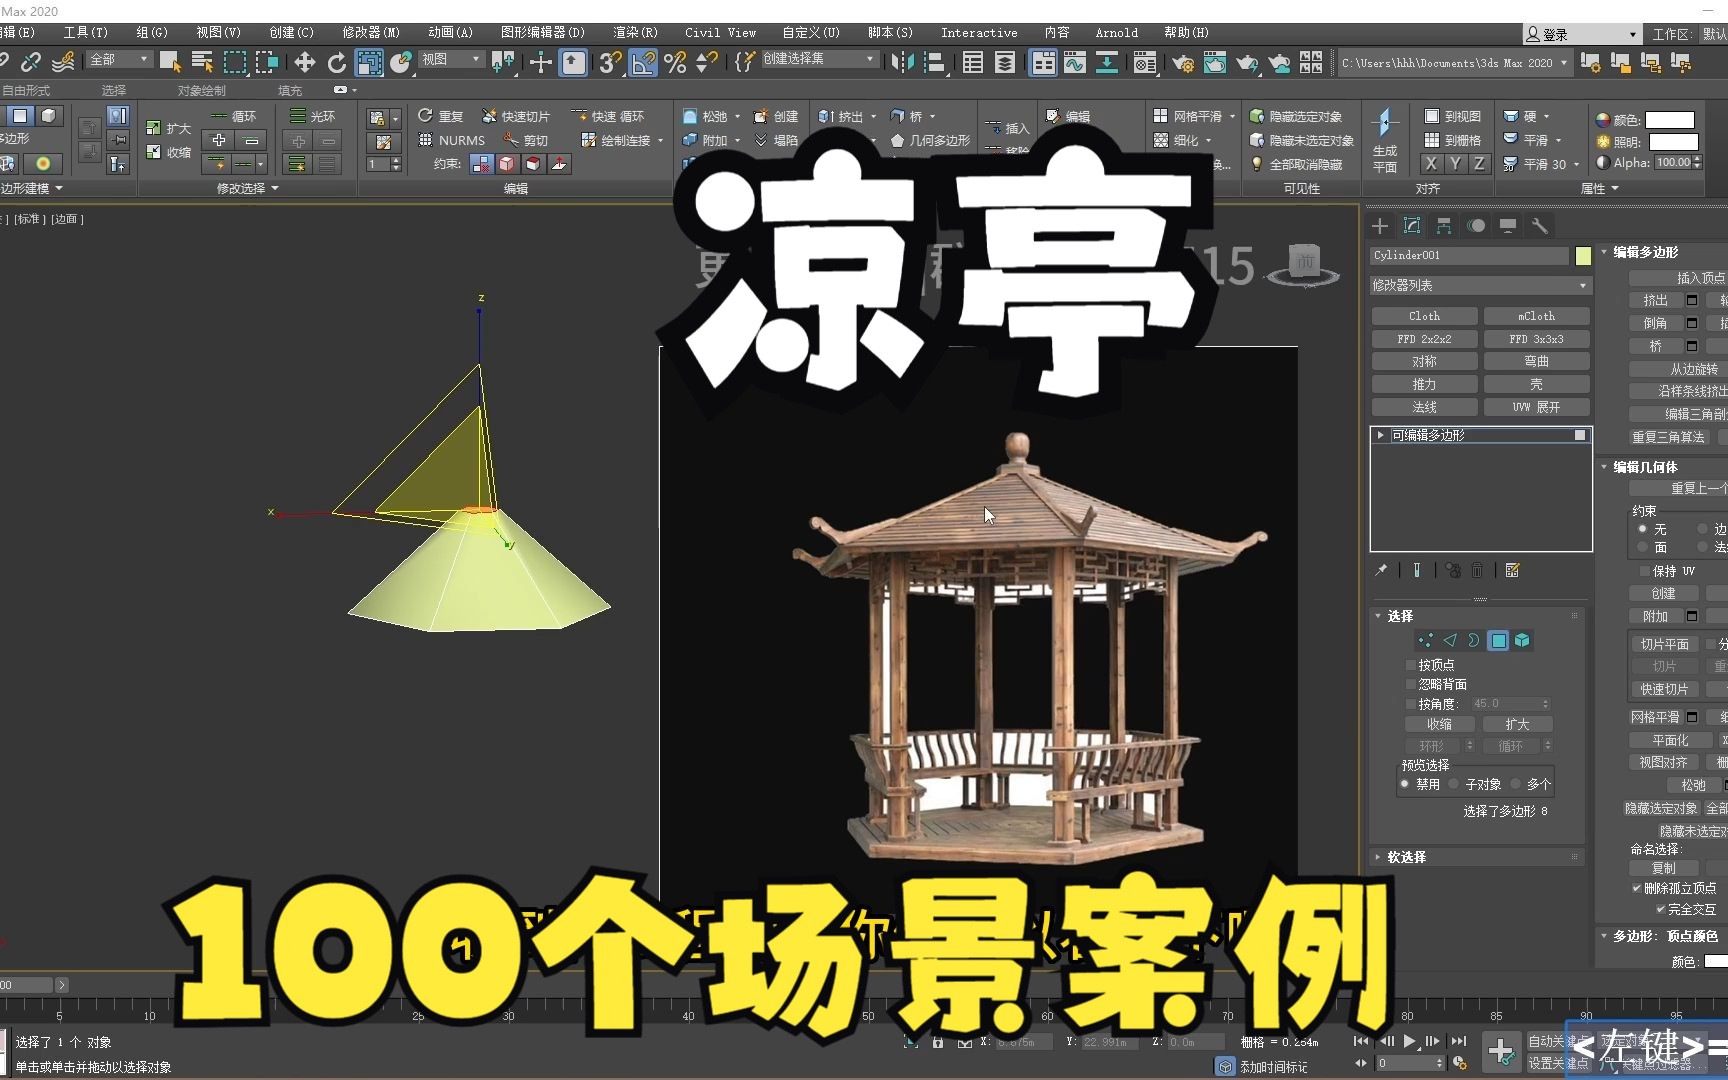Click ribbon 颜色 vertex color swatch

click(x=1670, y=120)
